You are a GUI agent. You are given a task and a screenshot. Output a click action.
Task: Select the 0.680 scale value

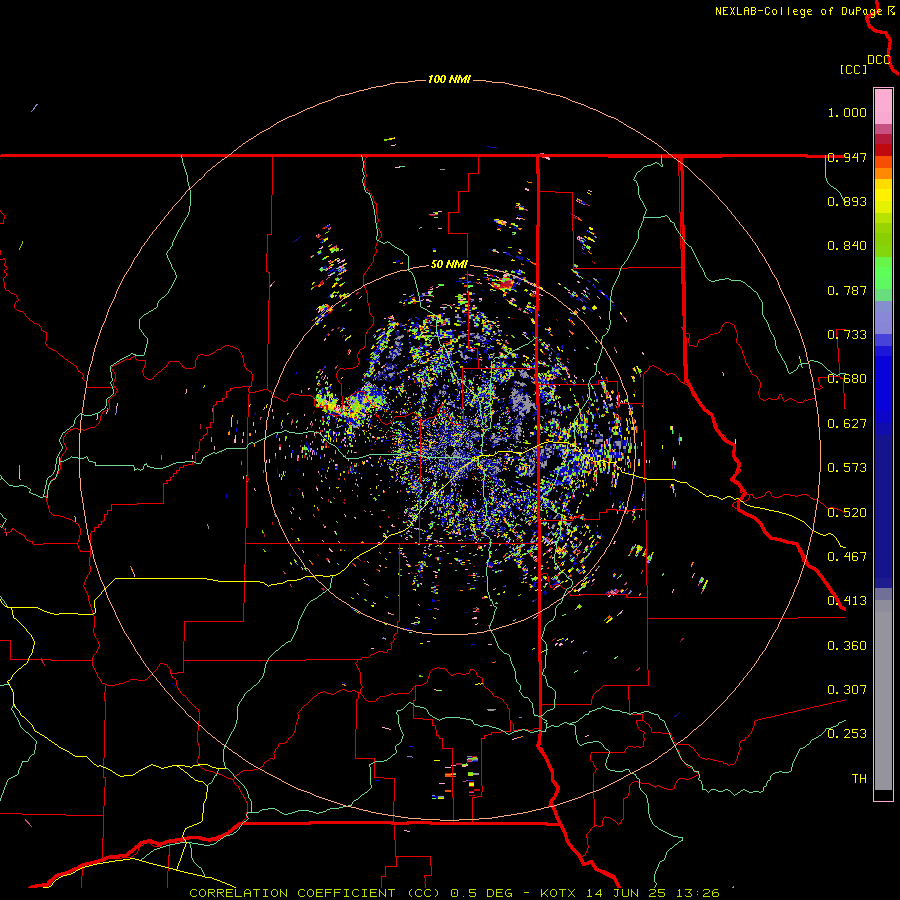pyautogui.click(x=847, y=379)
